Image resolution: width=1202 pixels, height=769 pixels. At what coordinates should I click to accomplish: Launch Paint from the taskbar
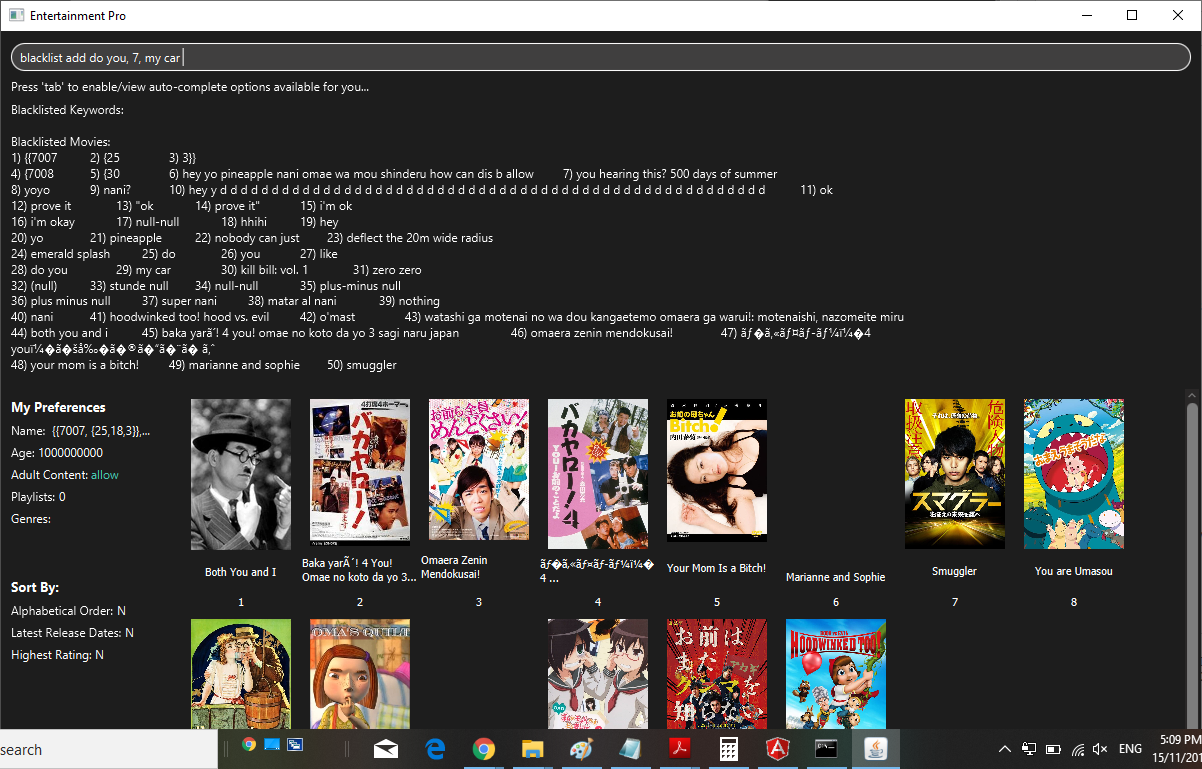(x=581, y=749)
